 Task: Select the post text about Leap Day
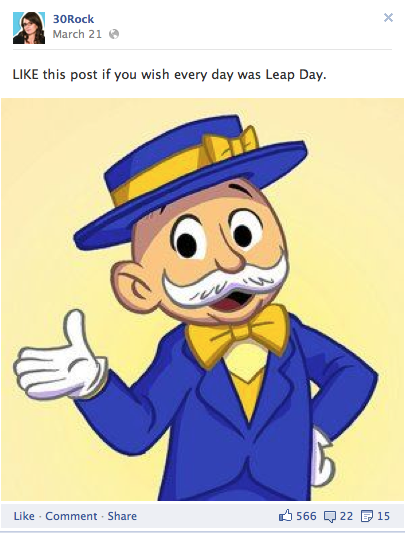click(169, 74)
